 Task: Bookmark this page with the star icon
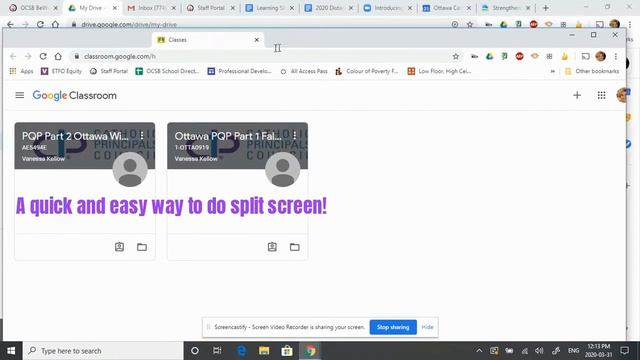456,56
